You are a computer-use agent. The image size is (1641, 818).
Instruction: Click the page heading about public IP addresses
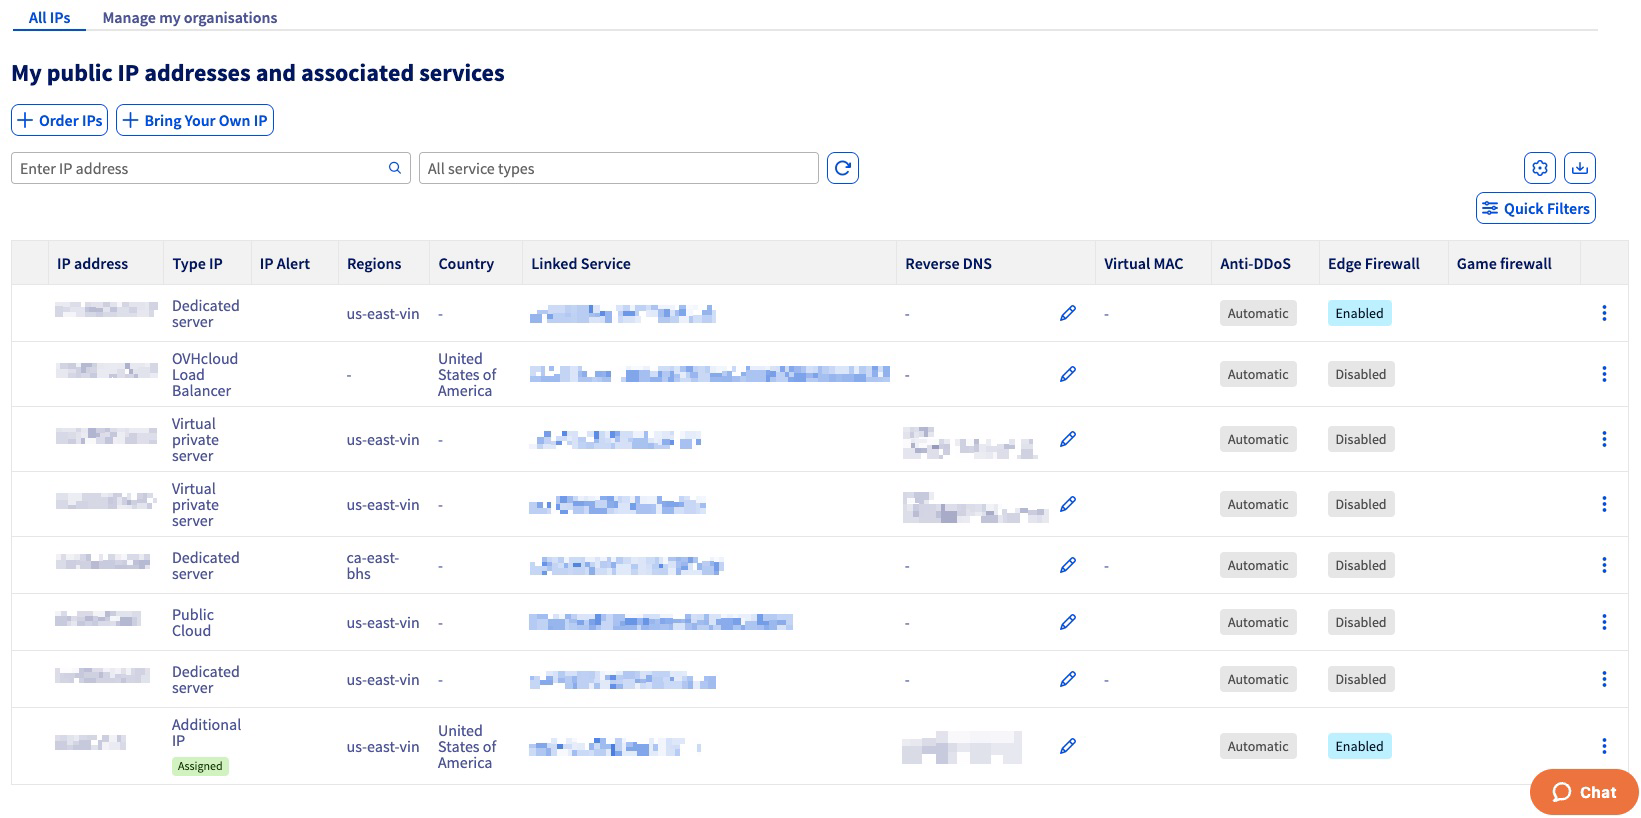[258, 73]
